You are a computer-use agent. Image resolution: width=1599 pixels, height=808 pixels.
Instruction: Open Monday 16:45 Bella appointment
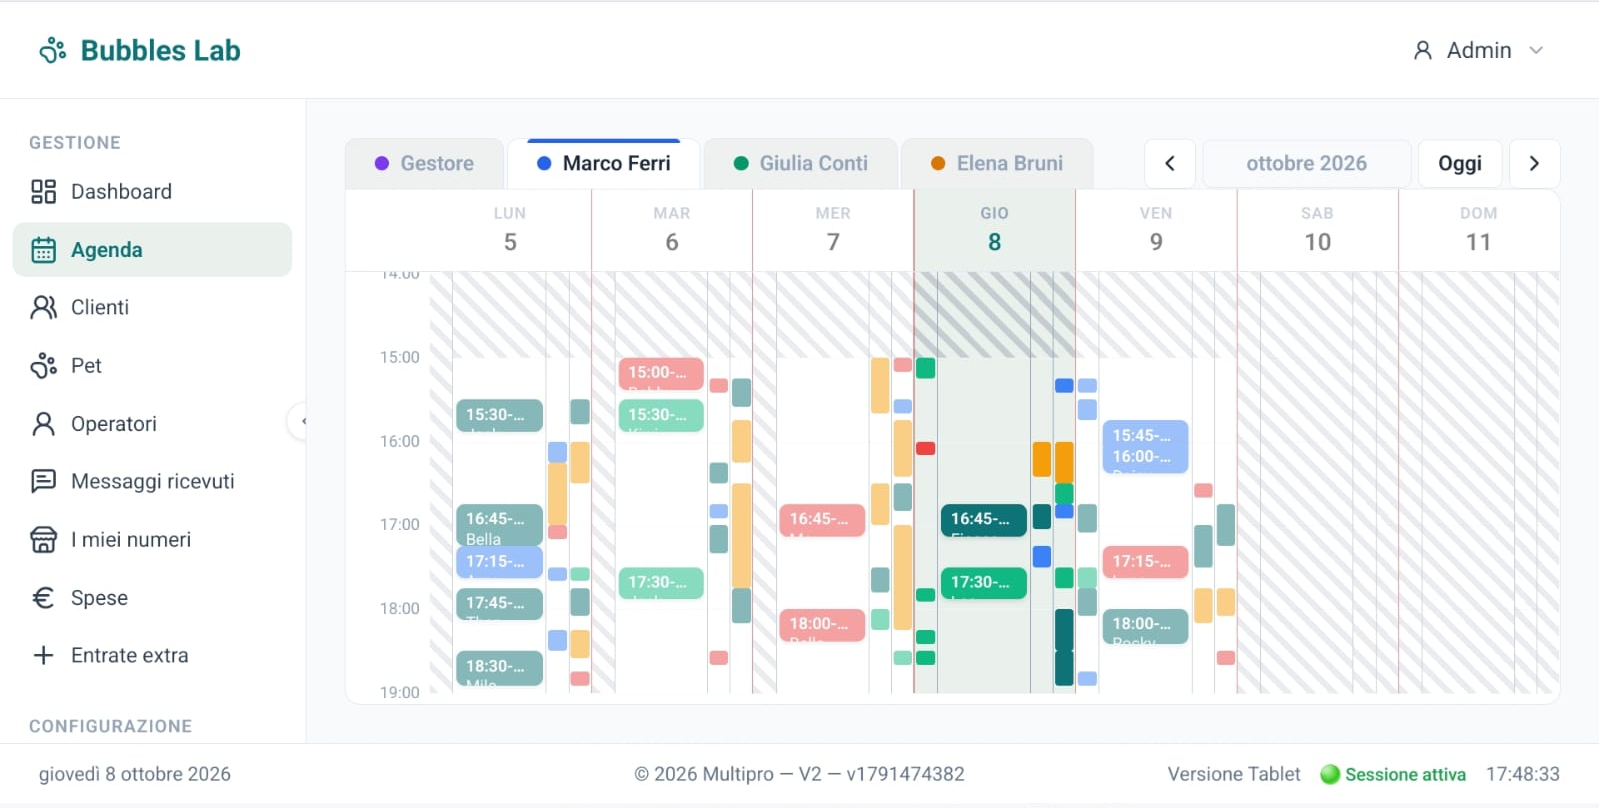tap(499, 526)
